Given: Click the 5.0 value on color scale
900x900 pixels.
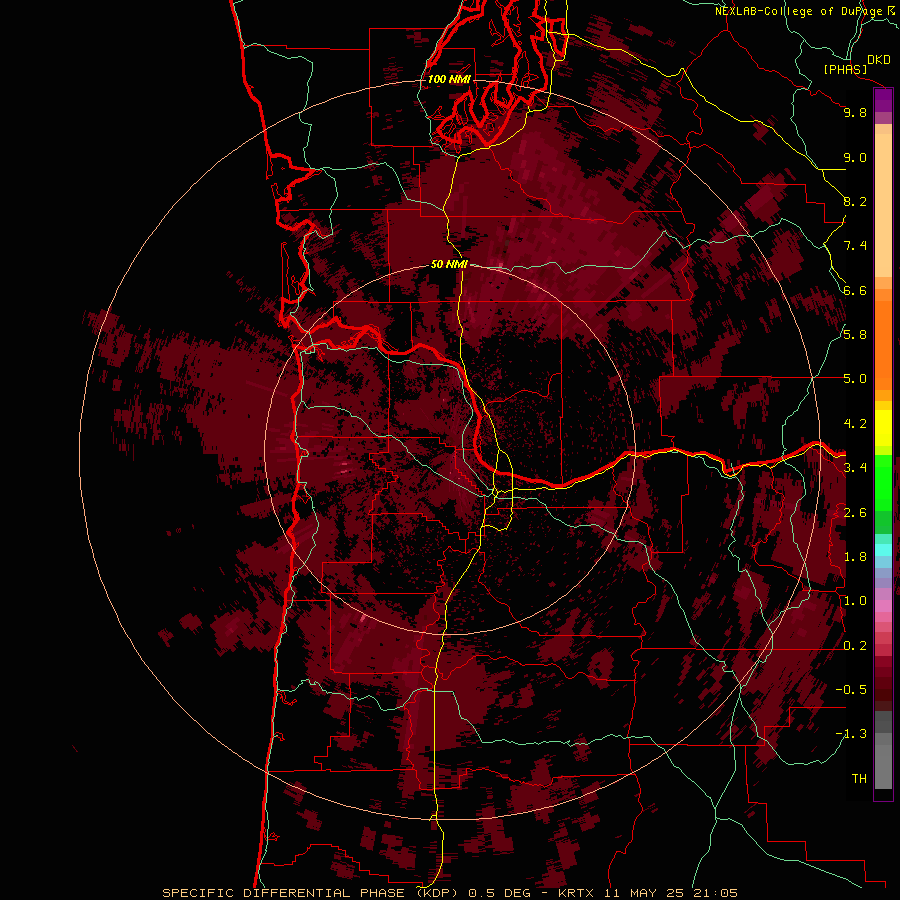Looking at the screenshot, I should 855,379.
